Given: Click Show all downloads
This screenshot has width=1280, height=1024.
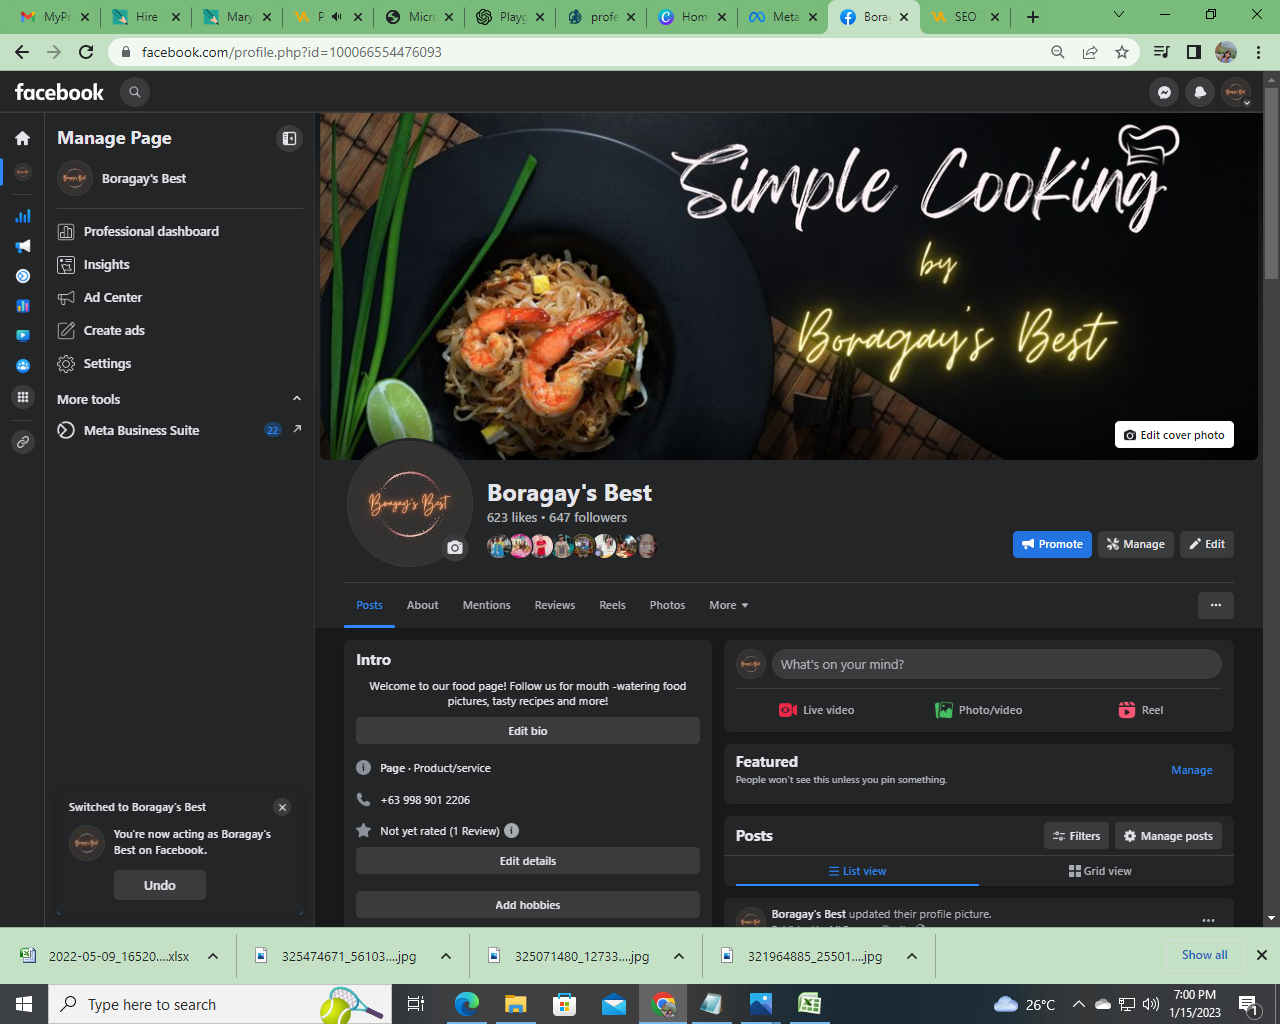Looking at the screenshot, I should point(1204,955).
